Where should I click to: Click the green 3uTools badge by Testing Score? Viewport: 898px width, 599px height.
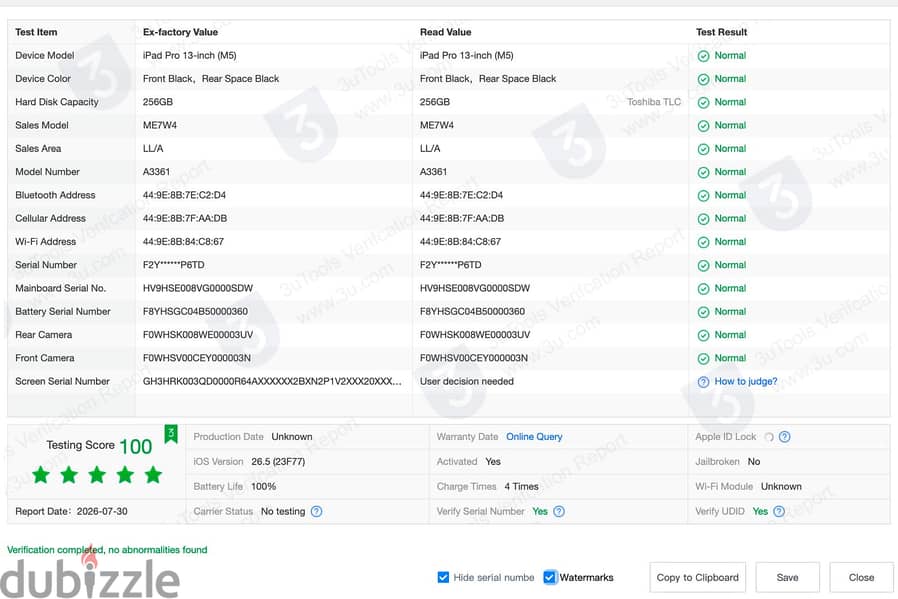coord(171,434)
